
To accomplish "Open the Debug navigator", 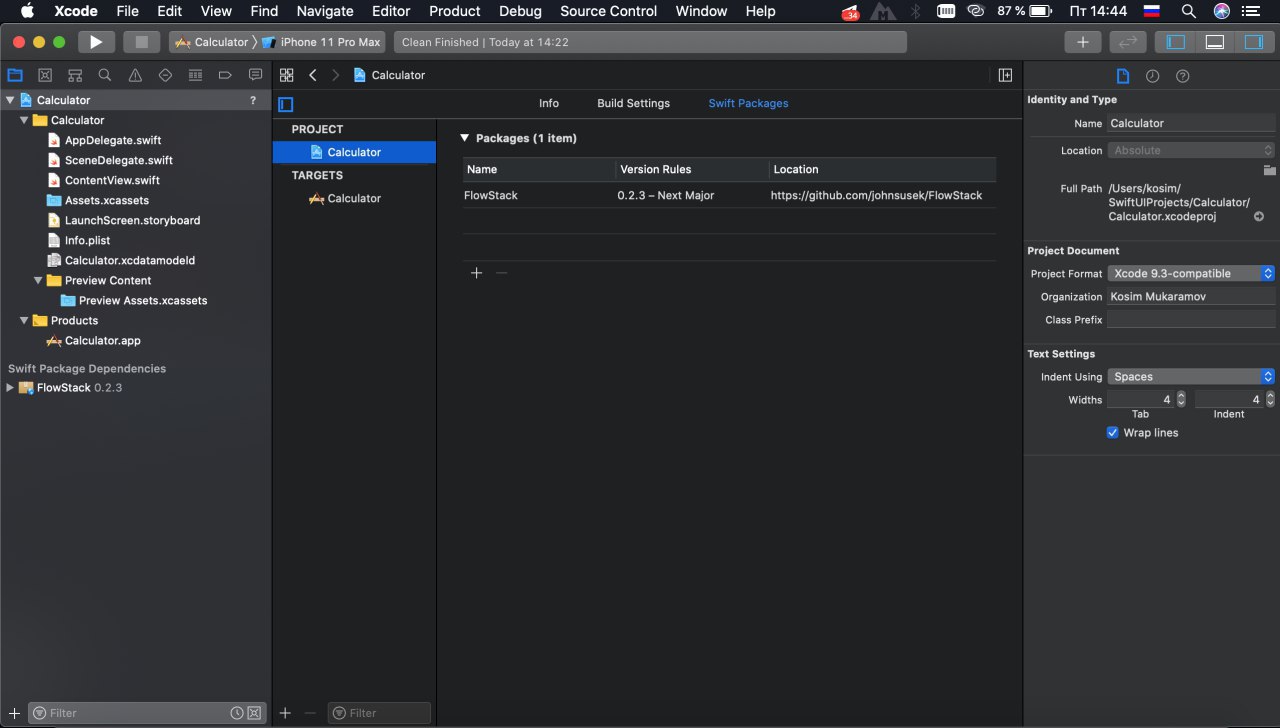I will 195,75.
